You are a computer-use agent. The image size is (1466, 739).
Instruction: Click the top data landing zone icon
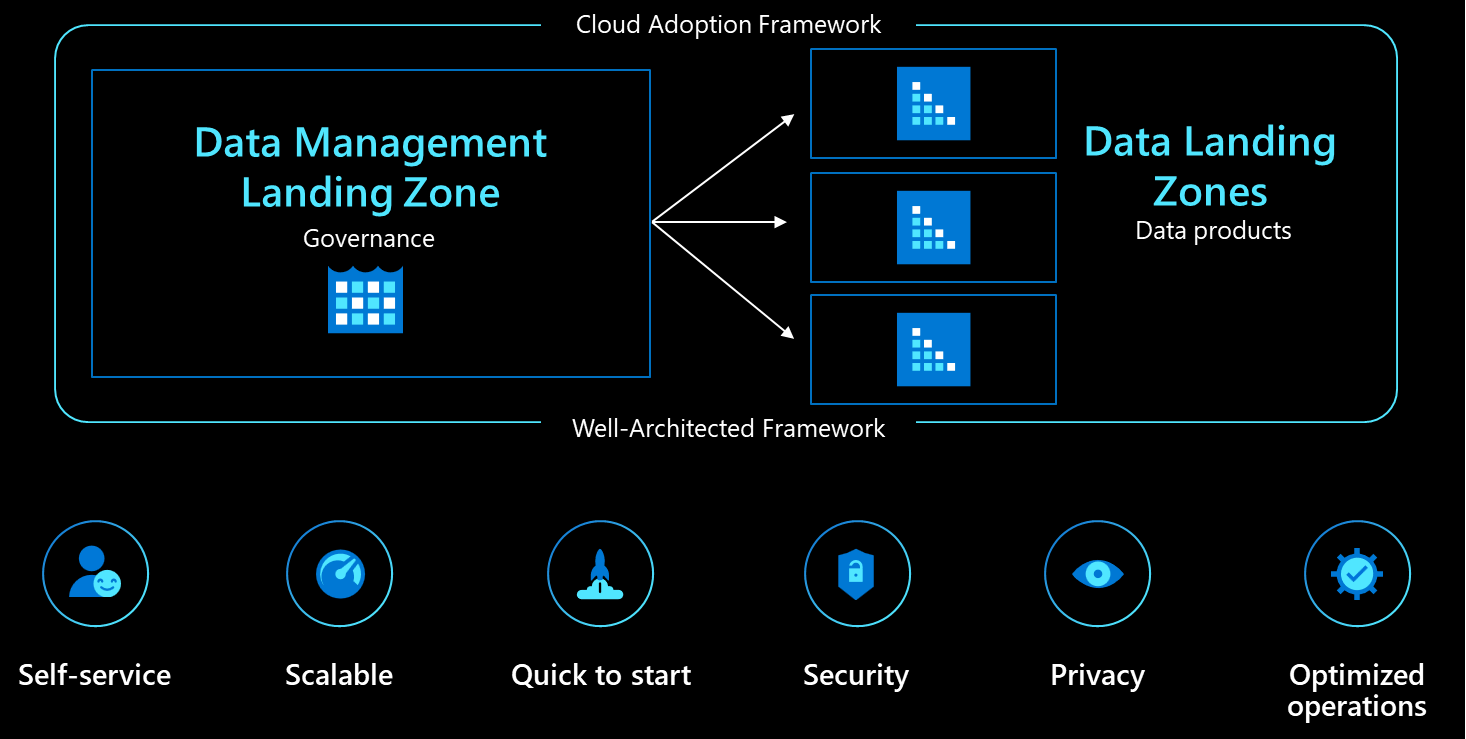933,103
